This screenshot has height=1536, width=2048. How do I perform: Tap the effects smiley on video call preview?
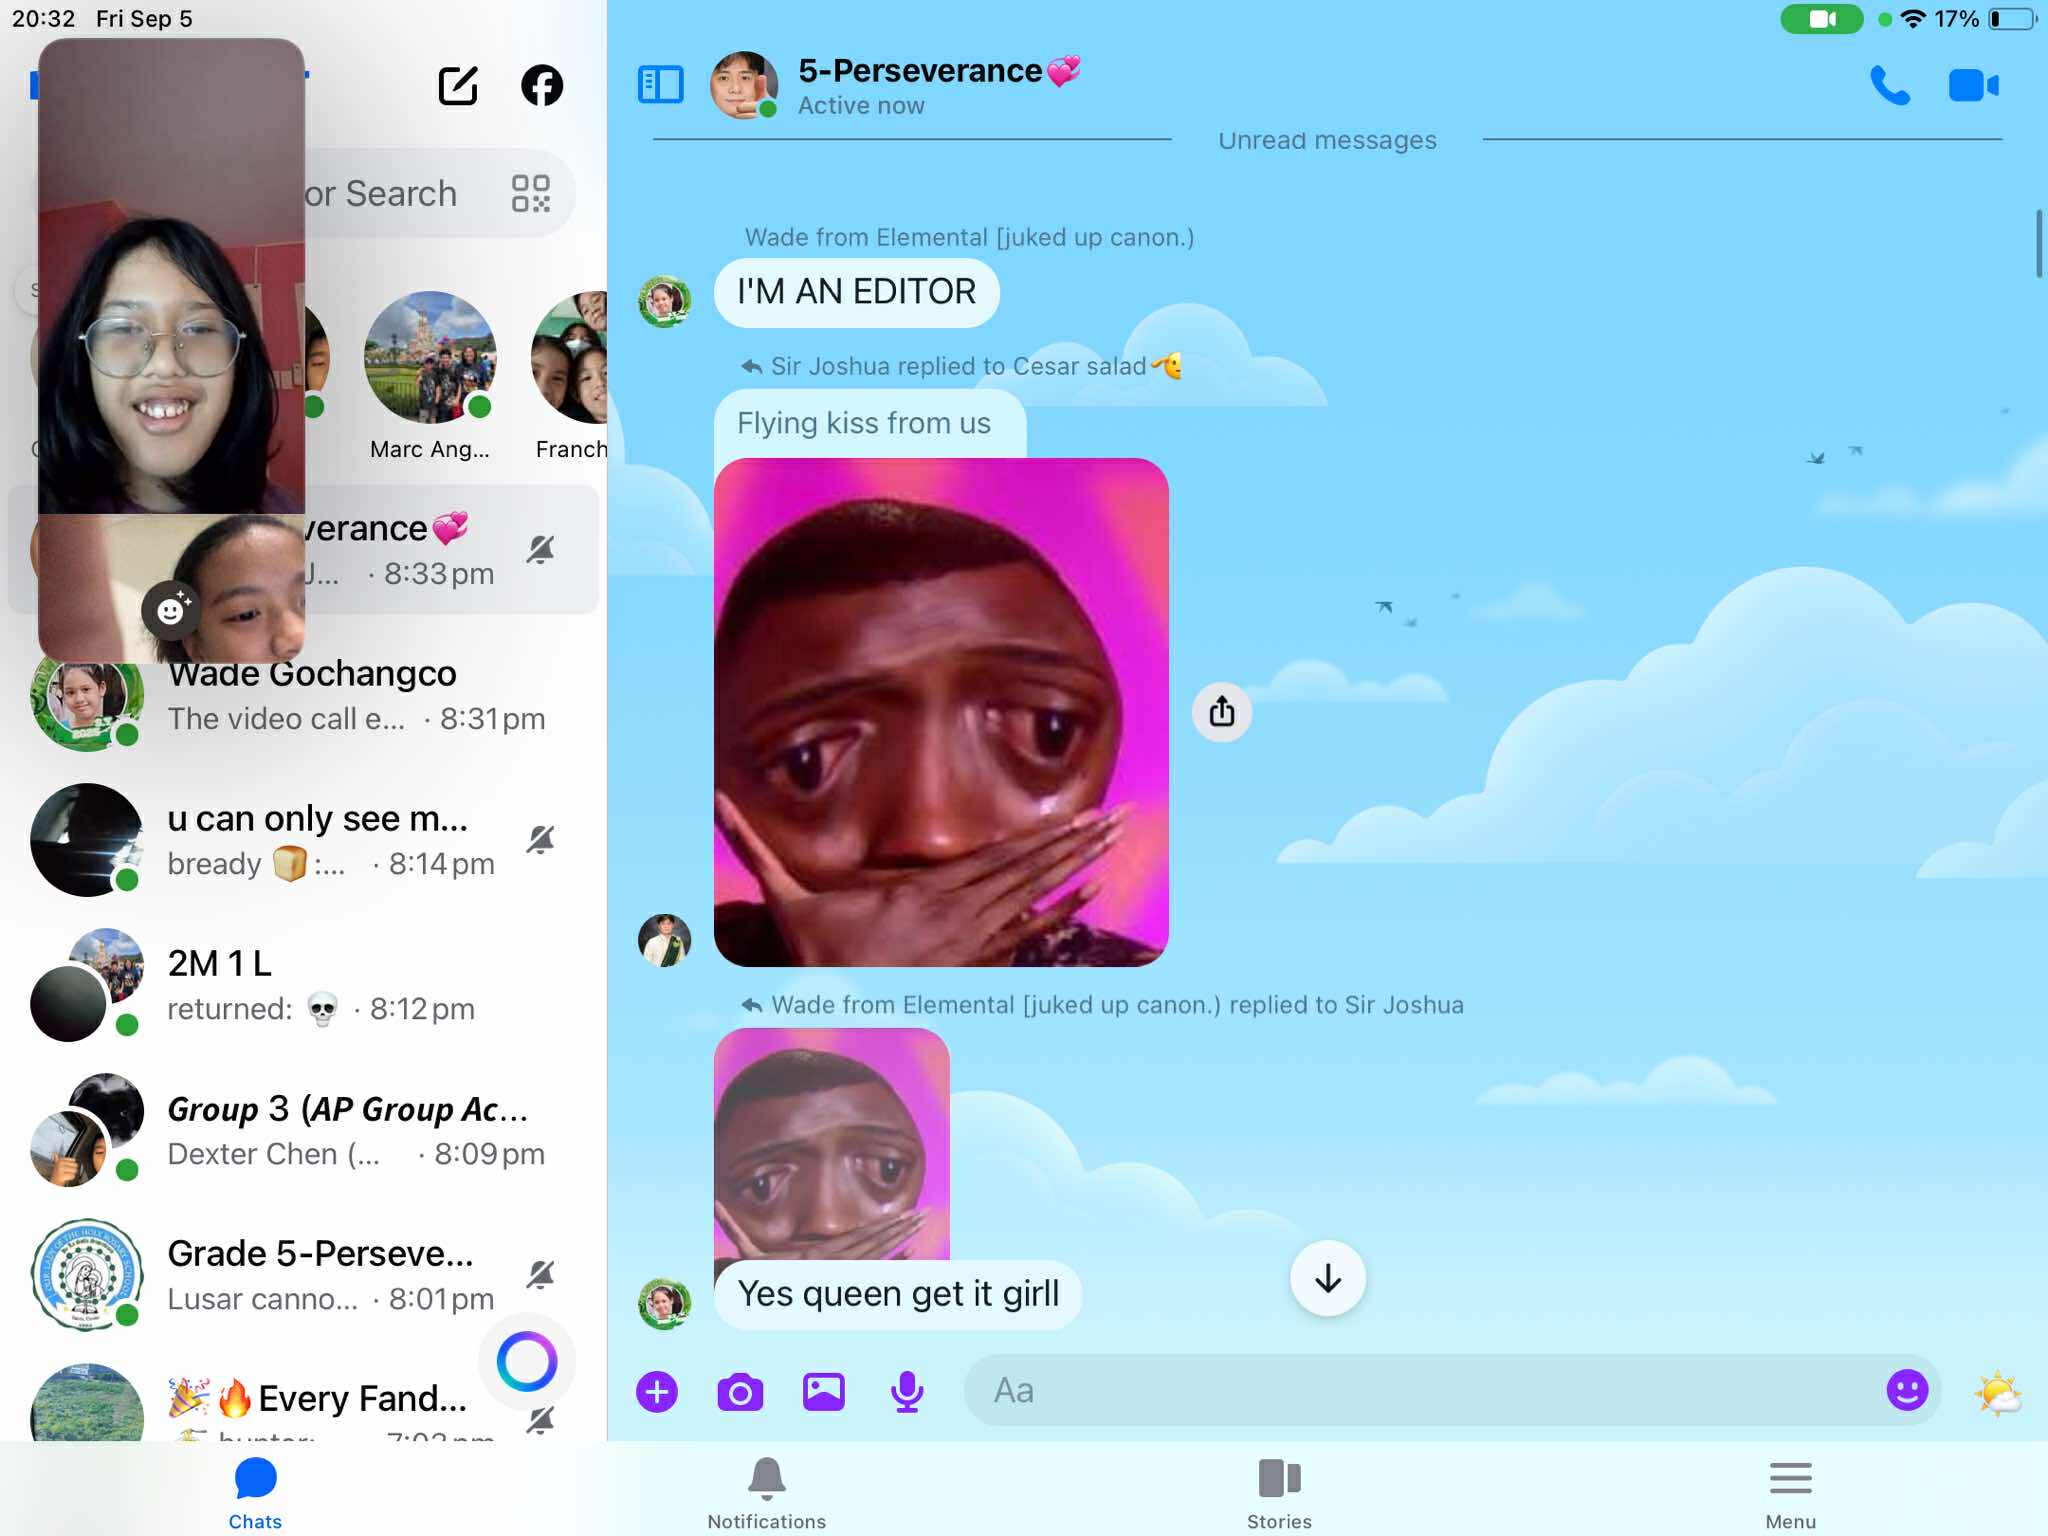171,609
